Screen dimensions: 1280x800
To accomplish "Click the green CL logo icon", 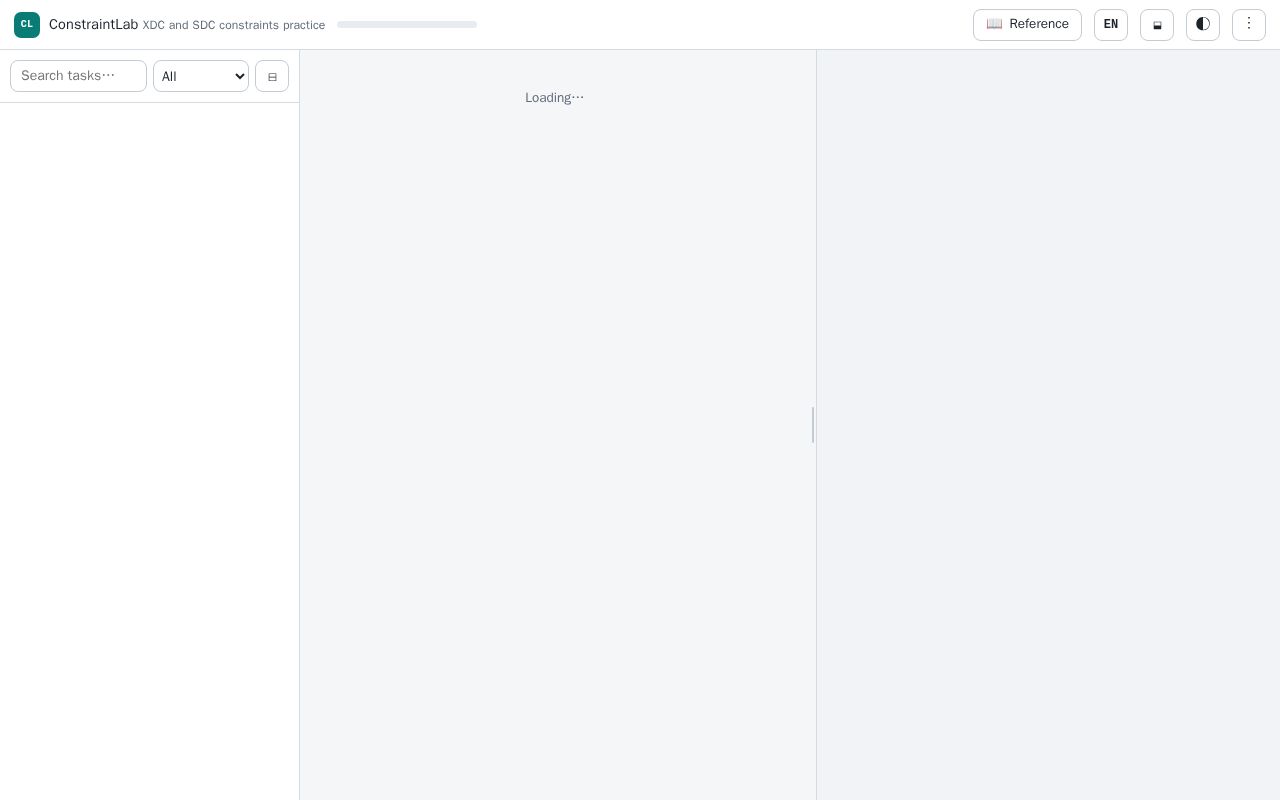I will tap(27, 25).
